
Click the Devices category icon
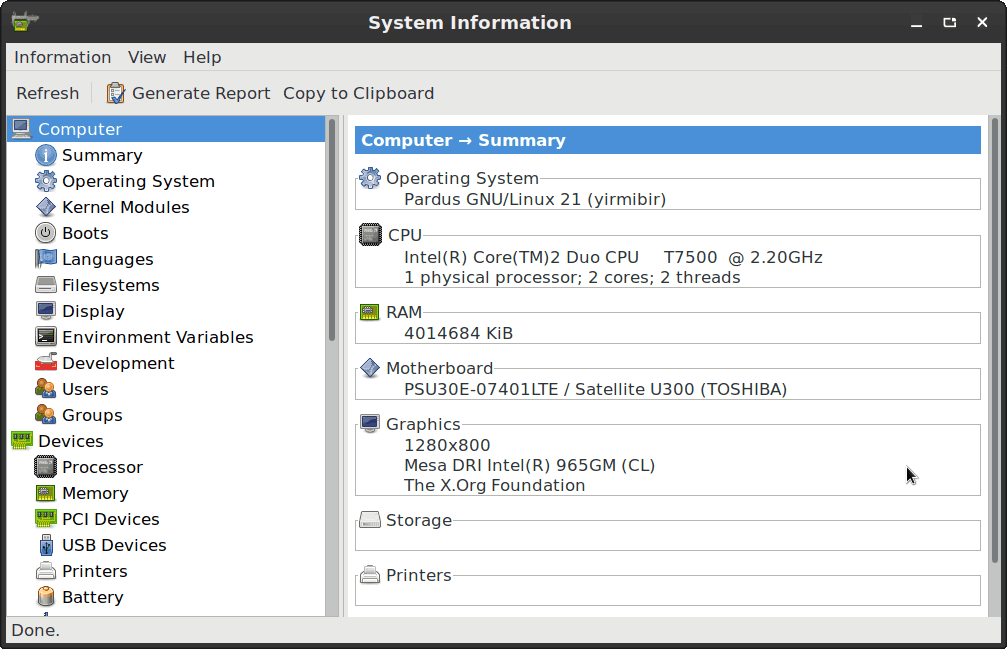(x=21, y=441)
